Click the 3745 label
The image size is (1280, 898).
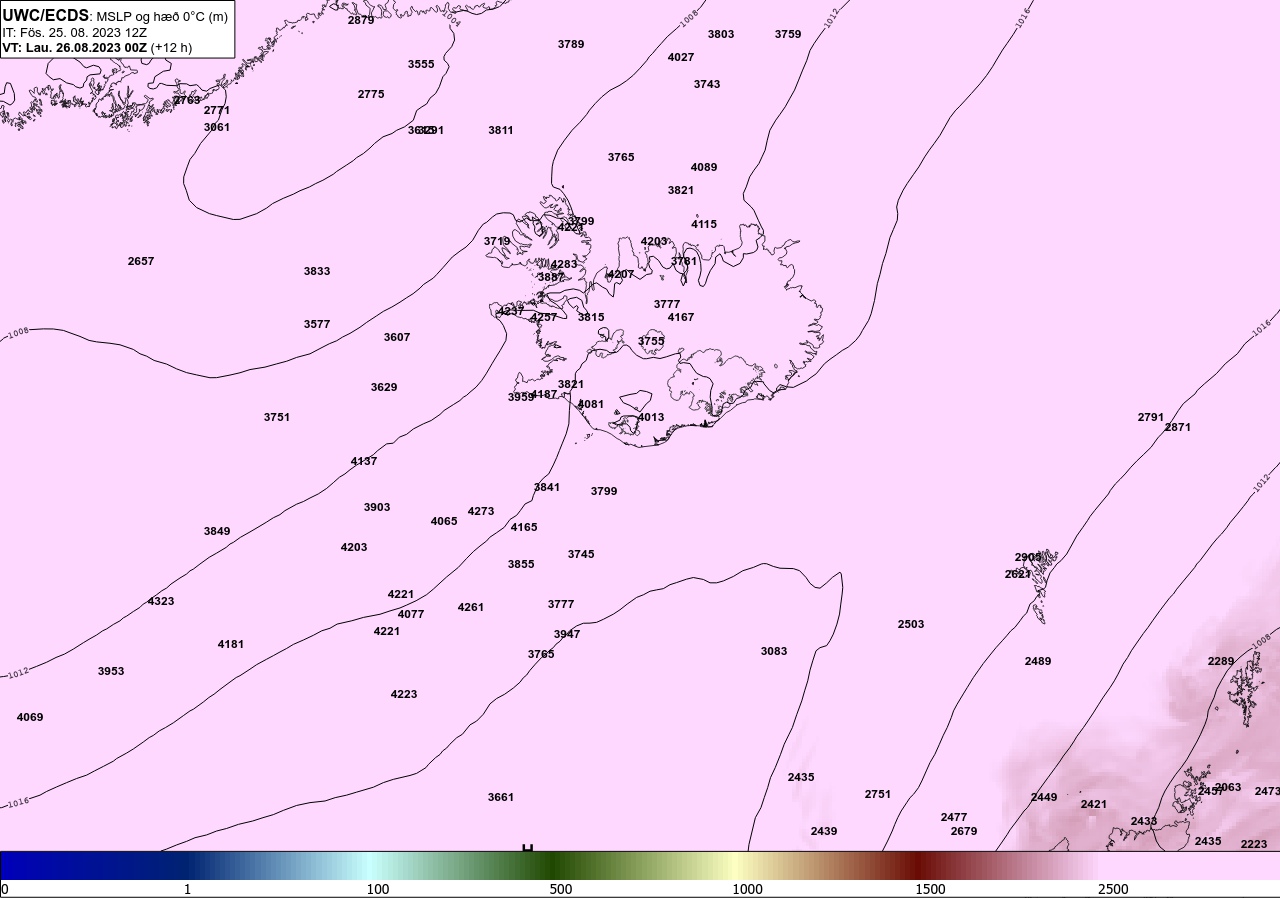click(x=581, y=554)
